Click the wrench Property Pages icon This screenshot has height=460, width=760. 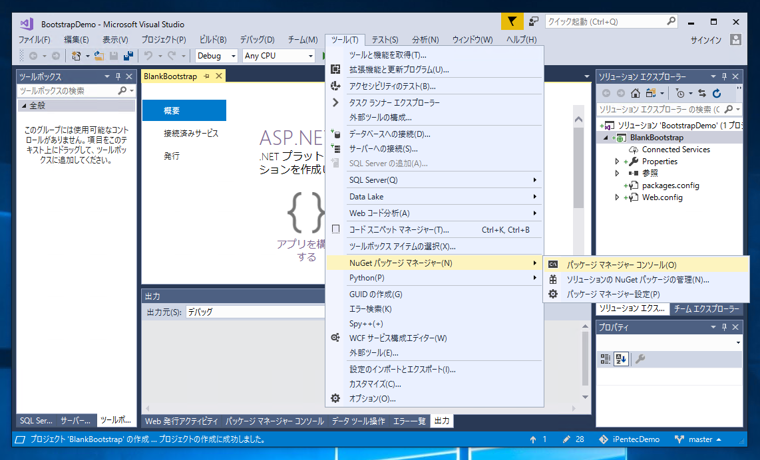pos(640,359)
